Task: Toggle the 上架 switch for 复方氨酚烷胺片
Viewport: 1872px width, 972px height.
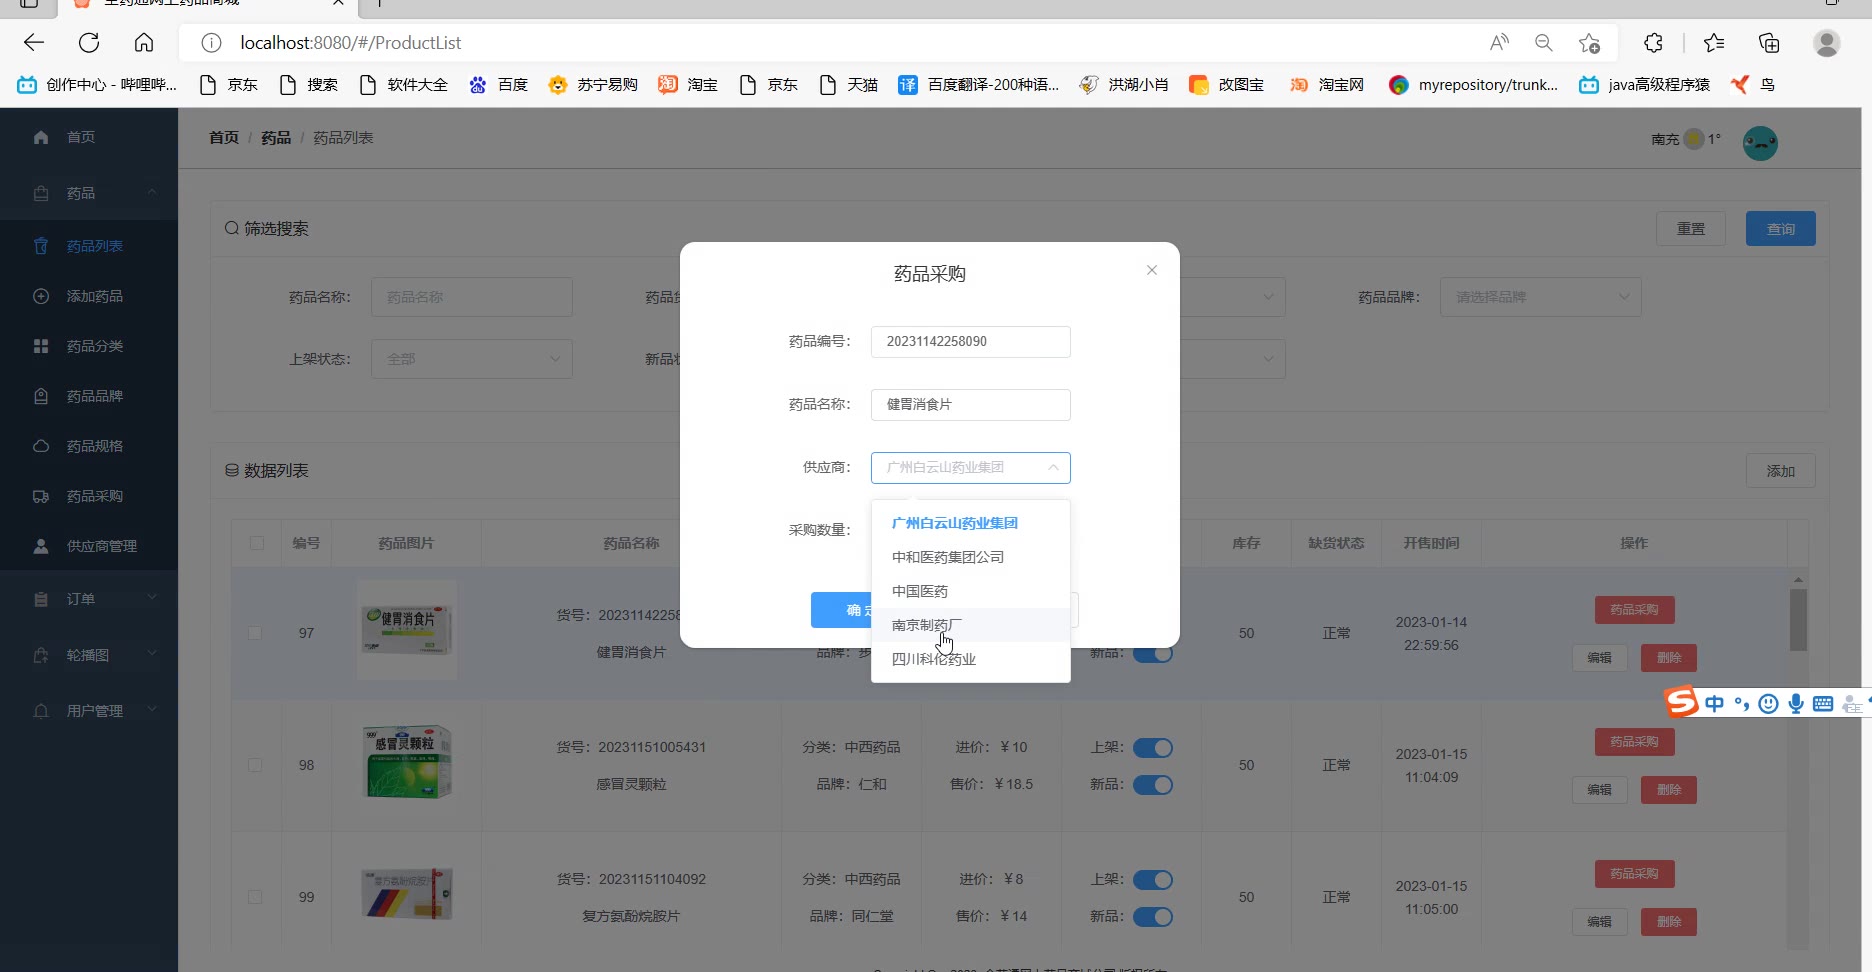Action: point(1153,880)
